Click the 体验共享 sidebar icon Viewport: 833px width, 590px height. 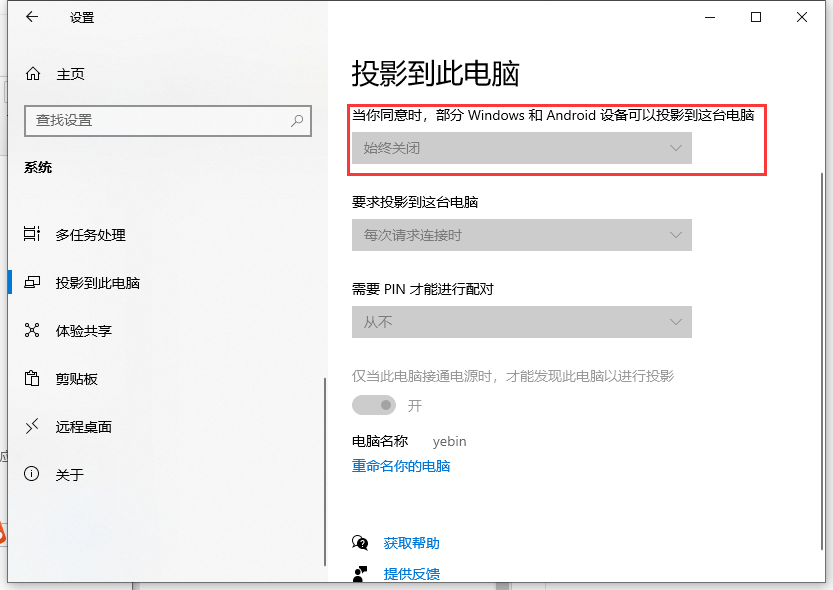point(32,331)
